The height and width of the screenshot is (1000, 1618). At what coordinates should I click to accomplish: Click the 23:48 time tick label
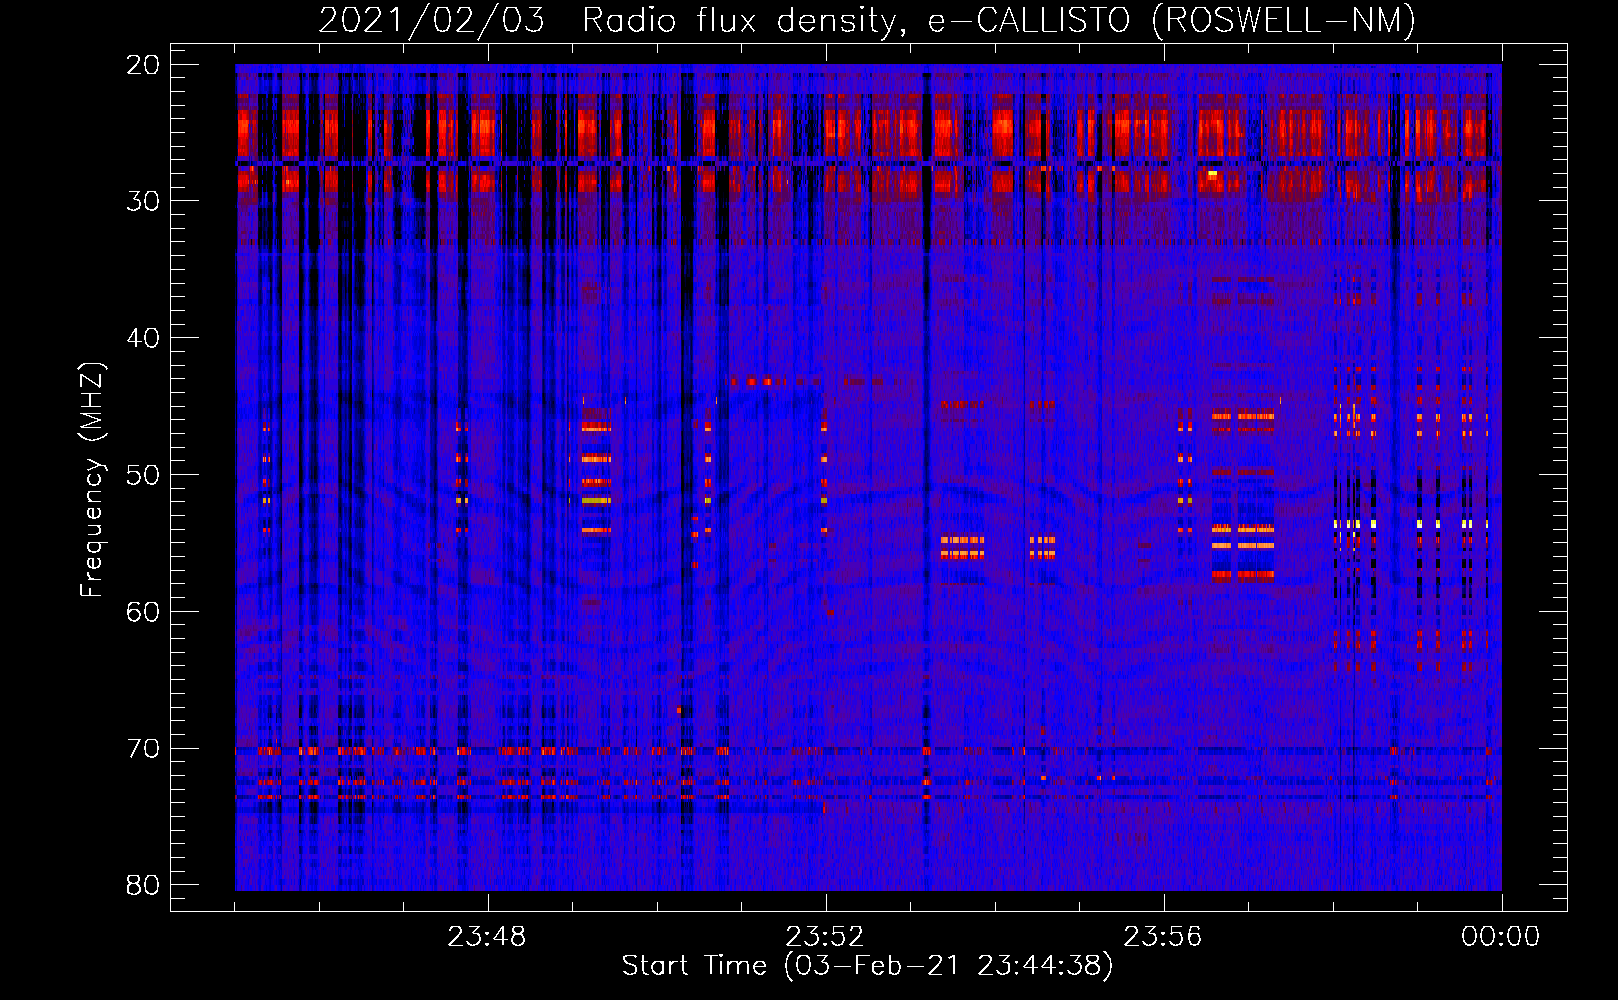point(487,937)
